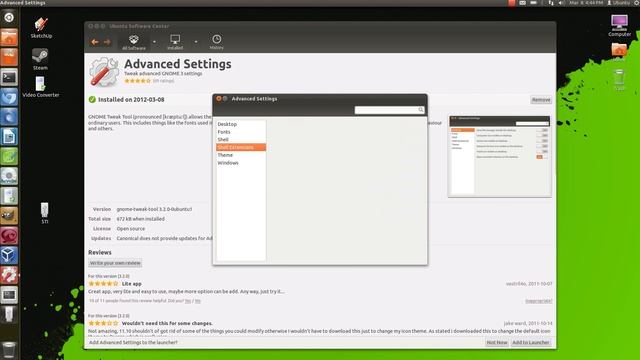
Task: Mark Lite app review helpful: Yes
Action: [x=188, y=301]
